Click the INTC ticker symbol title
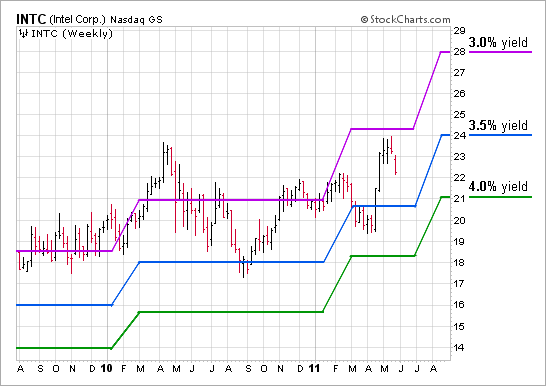Image resolution: width=546 pixels, height=386 pixels. 31,19
